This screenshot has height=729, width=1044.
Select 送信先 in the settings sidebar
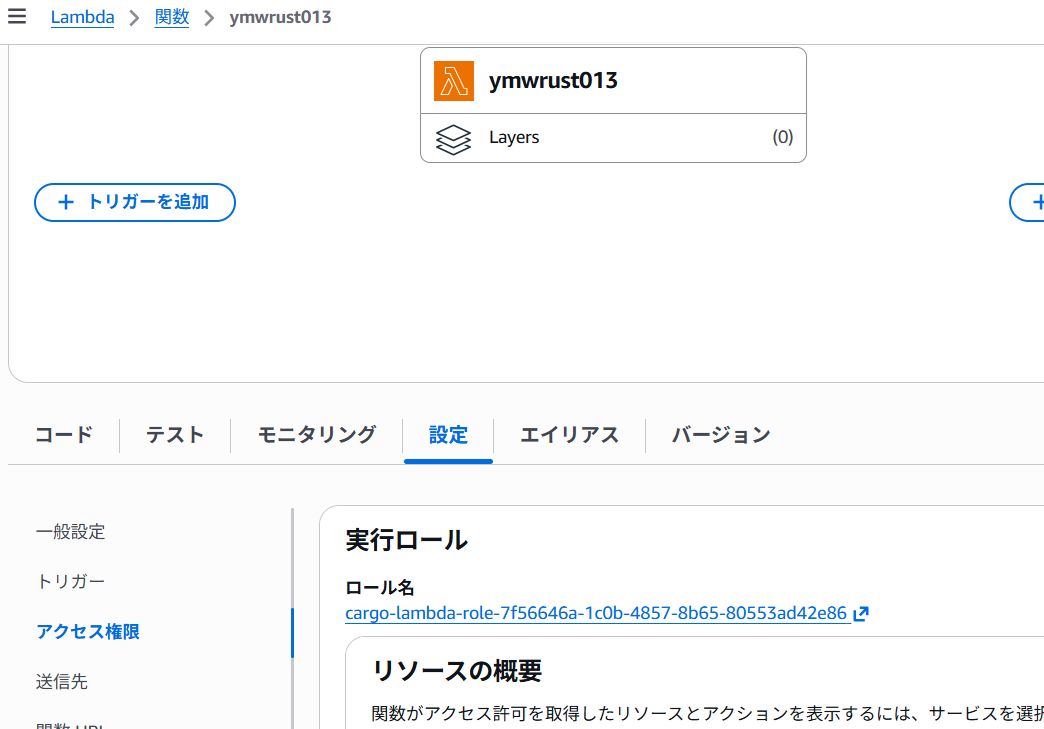62,682
